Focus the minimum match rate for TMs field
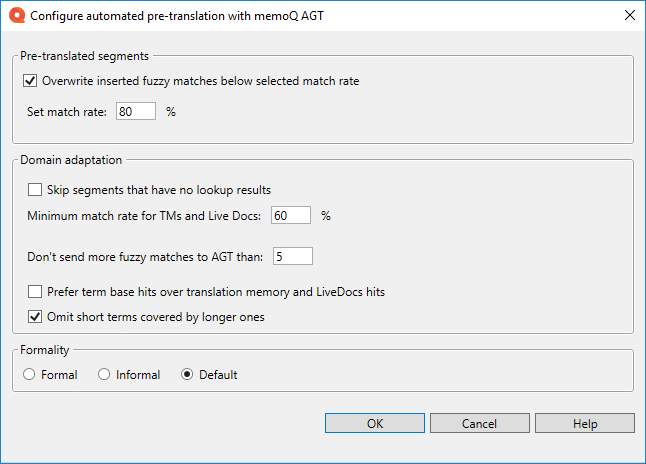Screen dimensions: 646x464 coord(292,215)
